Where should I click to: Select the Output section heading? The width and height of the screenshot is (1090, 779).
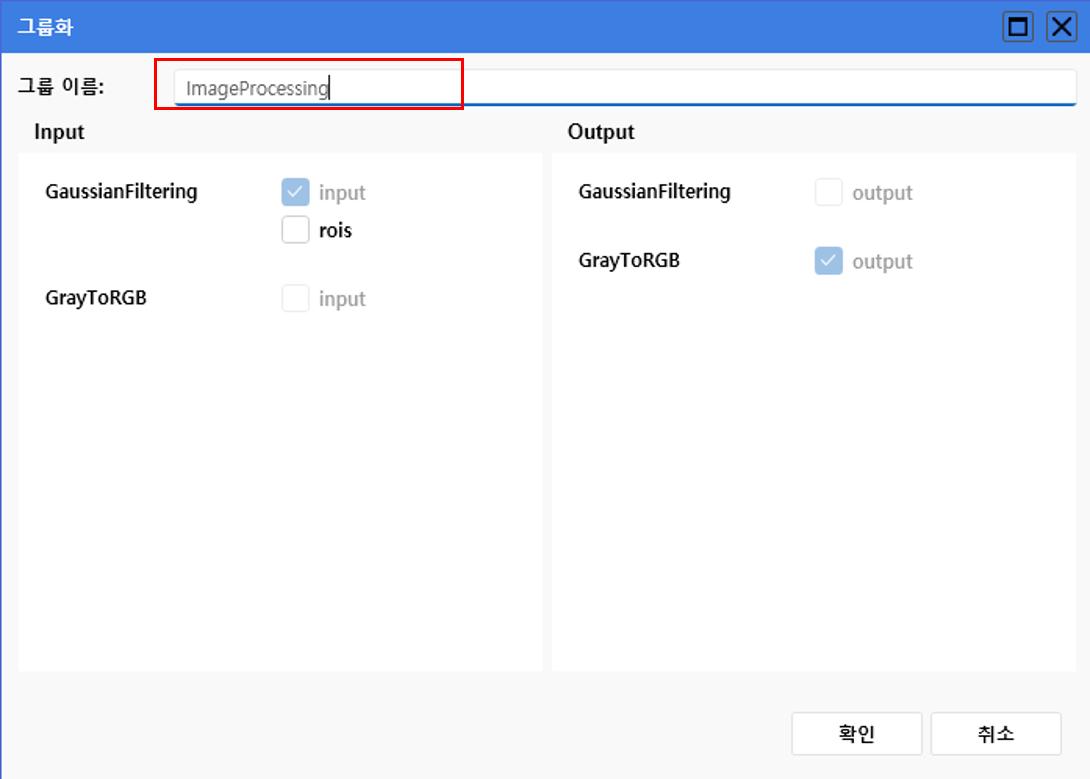click(601, 132)
